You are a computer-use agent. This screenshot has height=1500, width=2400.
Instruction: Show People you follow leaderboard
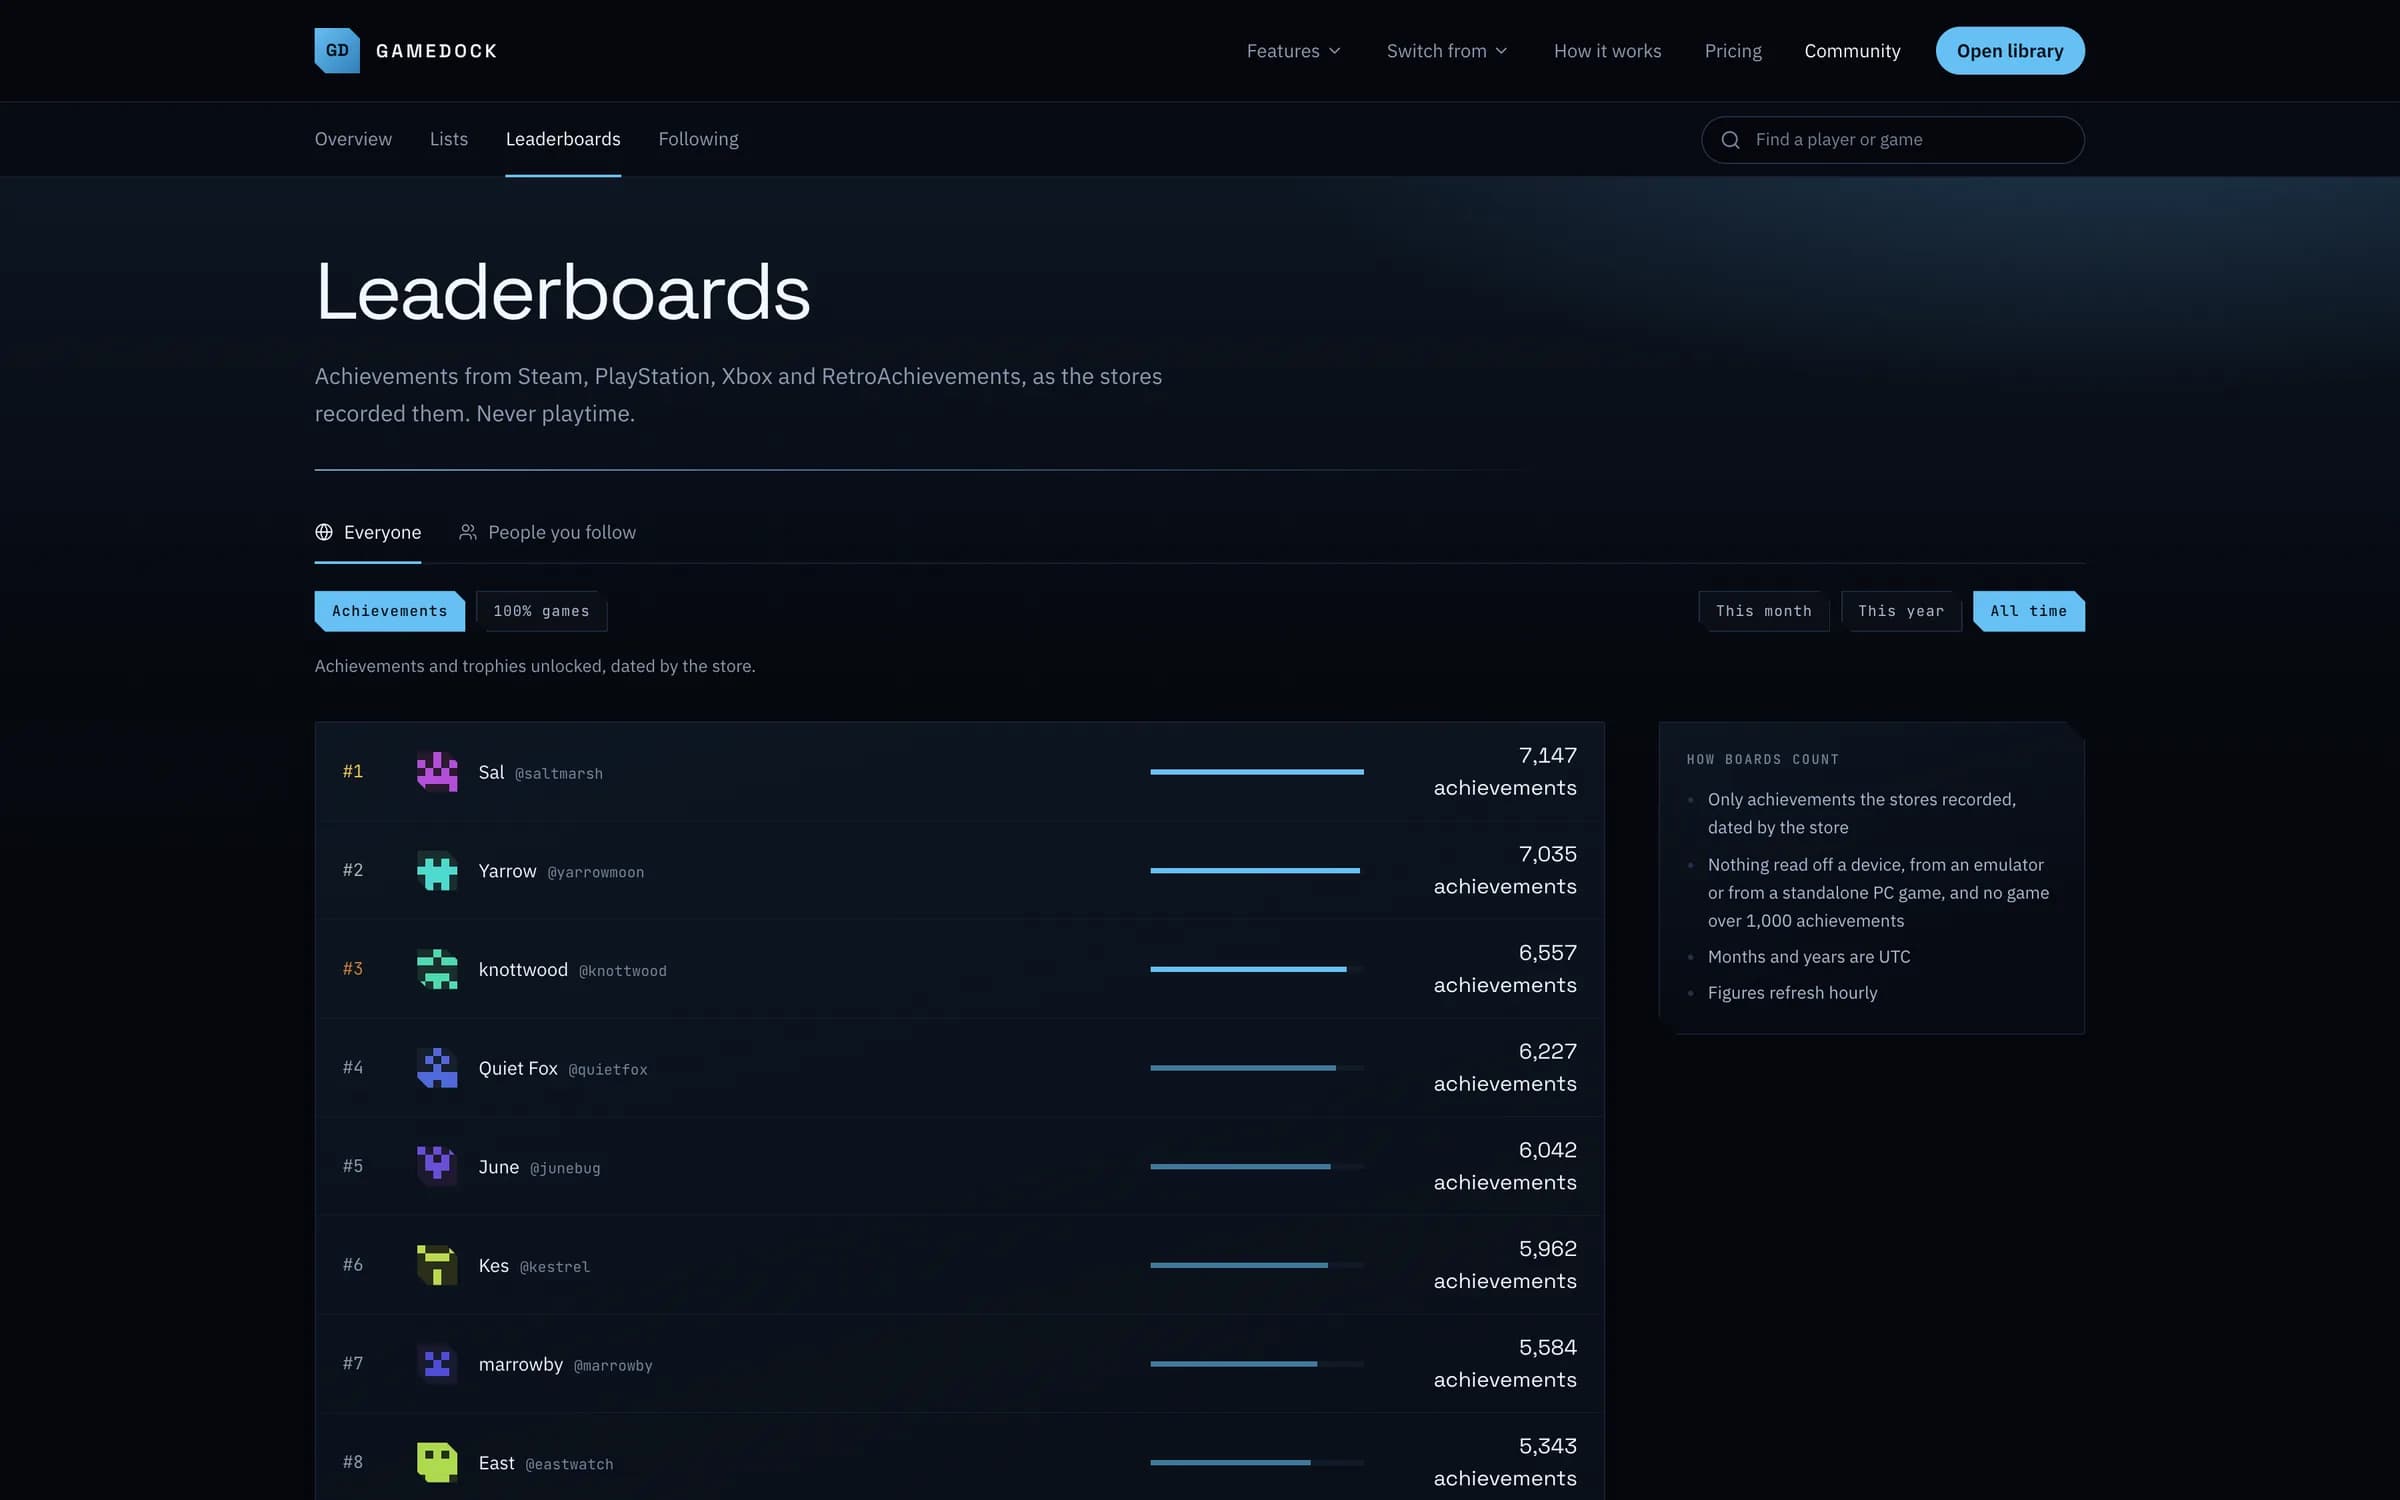547,532
